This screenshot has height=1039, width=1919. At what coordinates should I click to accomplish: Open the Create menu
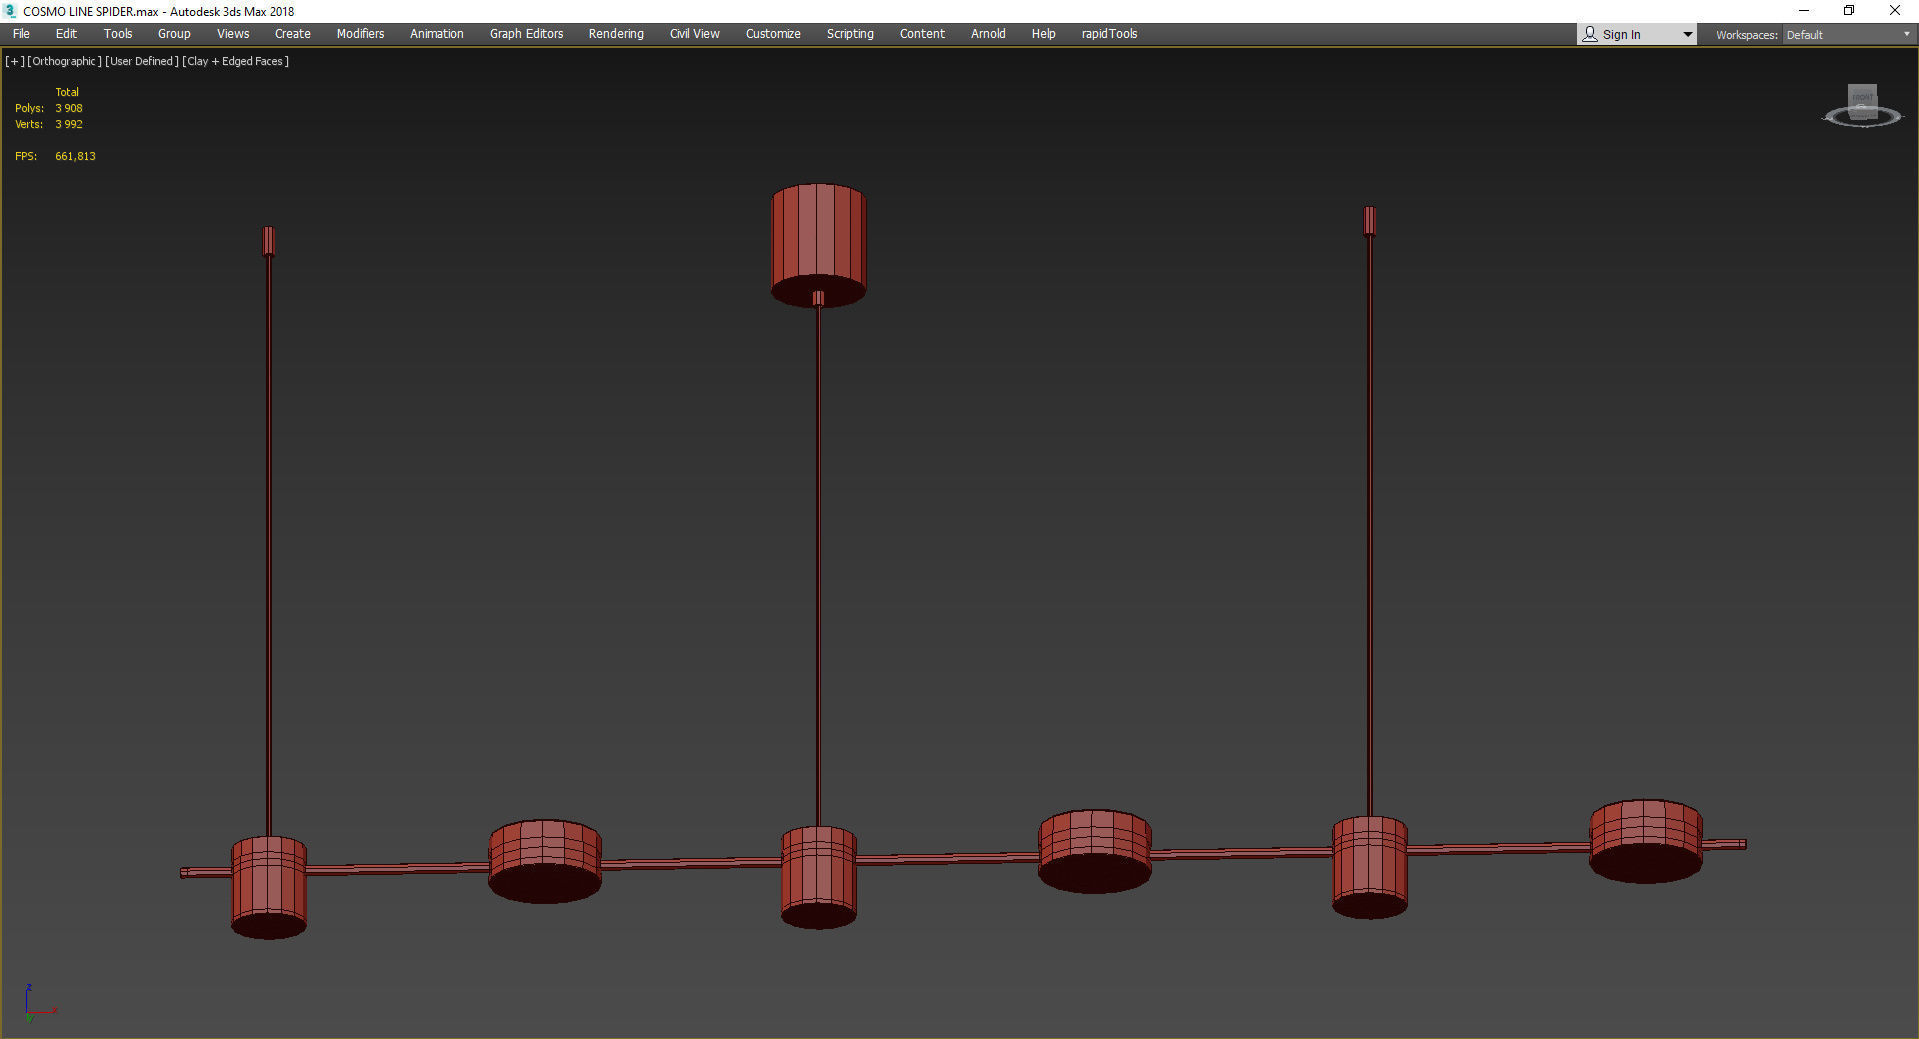point(293,34)
